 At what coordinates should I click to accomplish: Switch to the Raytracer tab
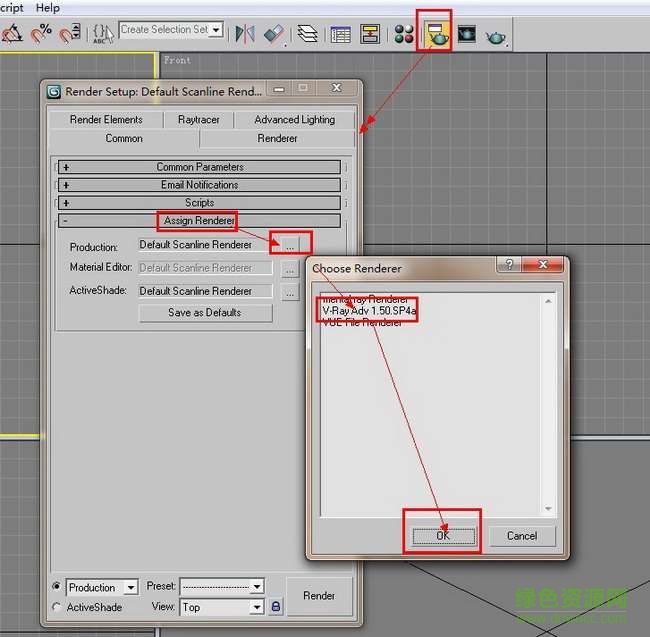tap(199, 119)
